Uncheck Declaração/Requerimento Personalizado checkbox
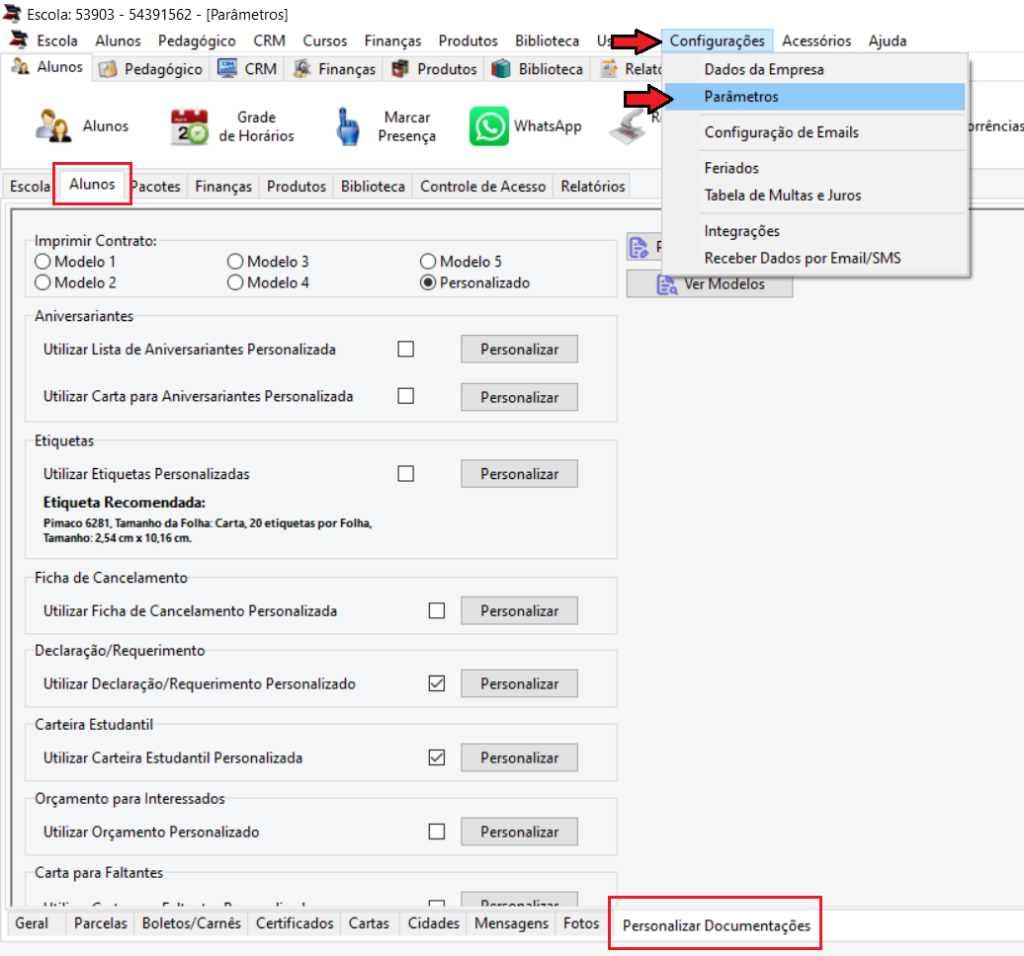Screen dimensions: 1024x956 [437, 683]
